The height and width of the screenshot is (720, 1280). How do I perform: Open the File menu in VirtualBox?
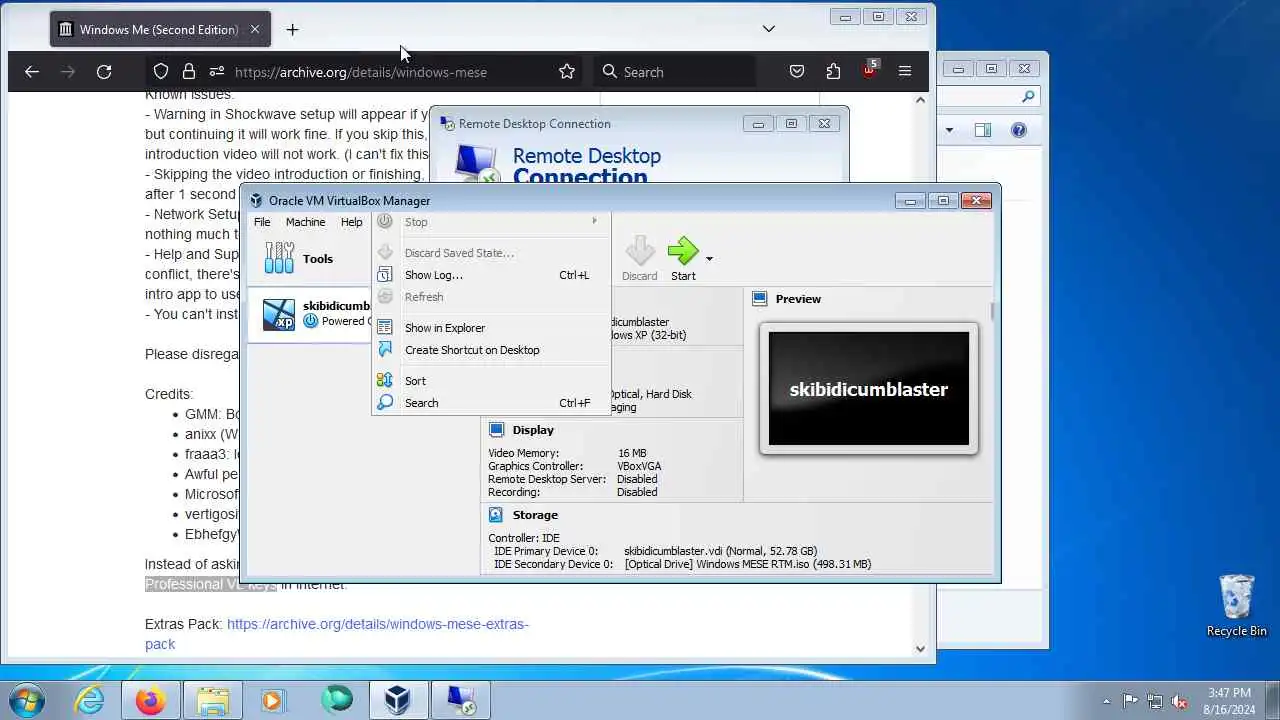point(262,222)
